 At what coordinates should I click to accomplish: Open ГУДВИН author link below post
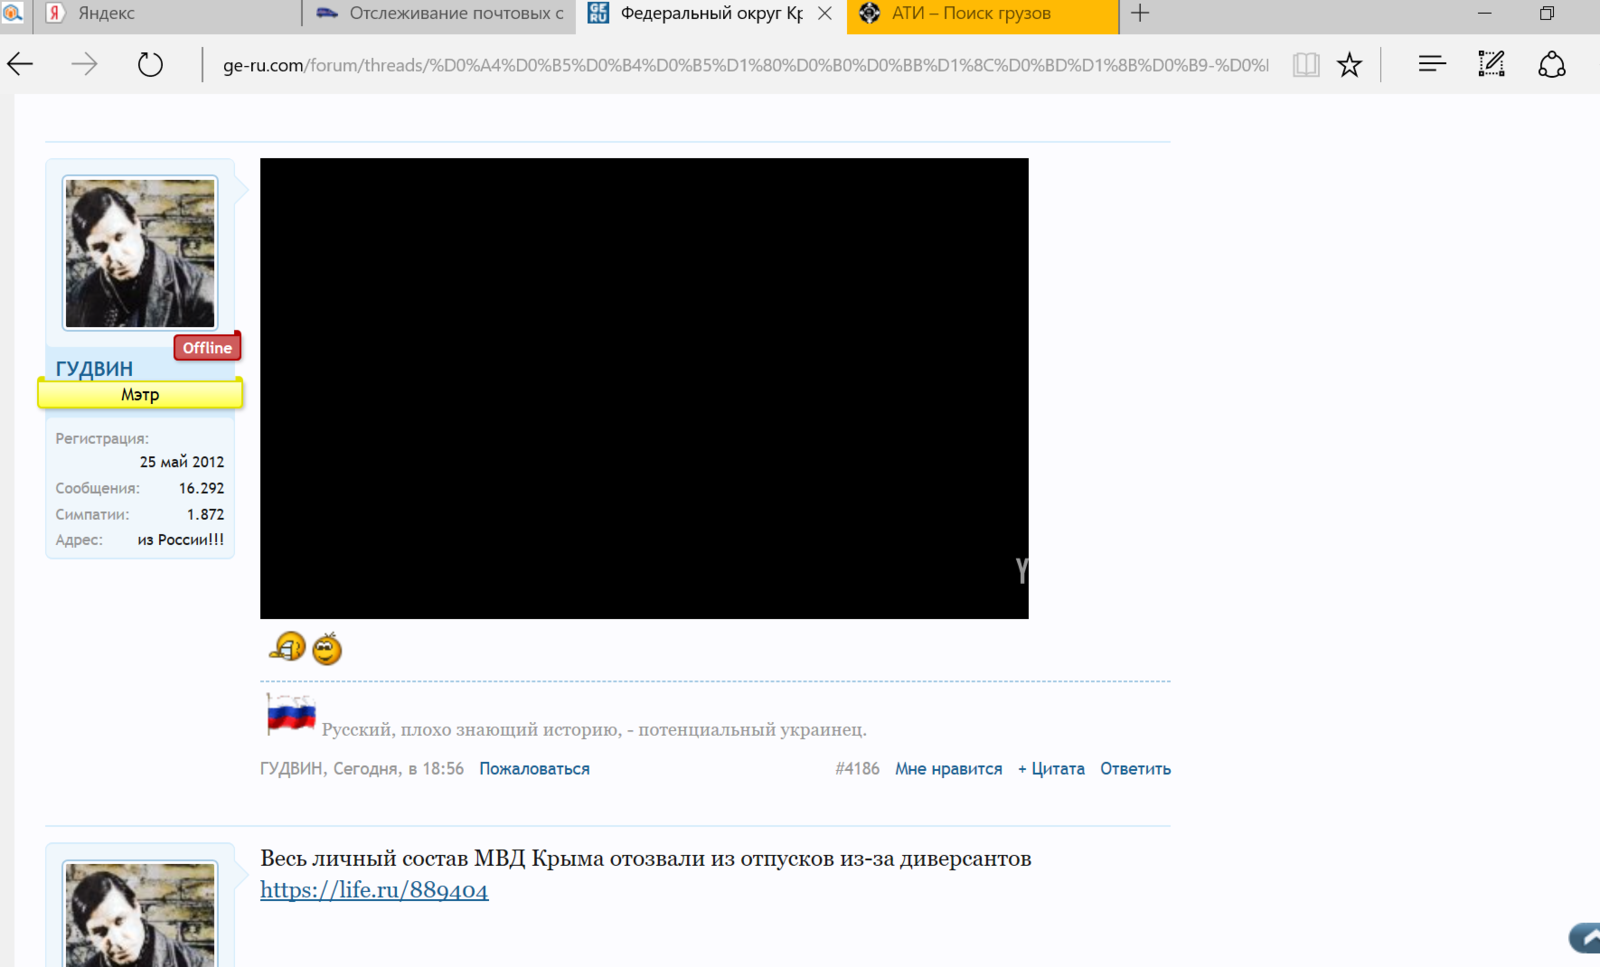coord(291,768)
